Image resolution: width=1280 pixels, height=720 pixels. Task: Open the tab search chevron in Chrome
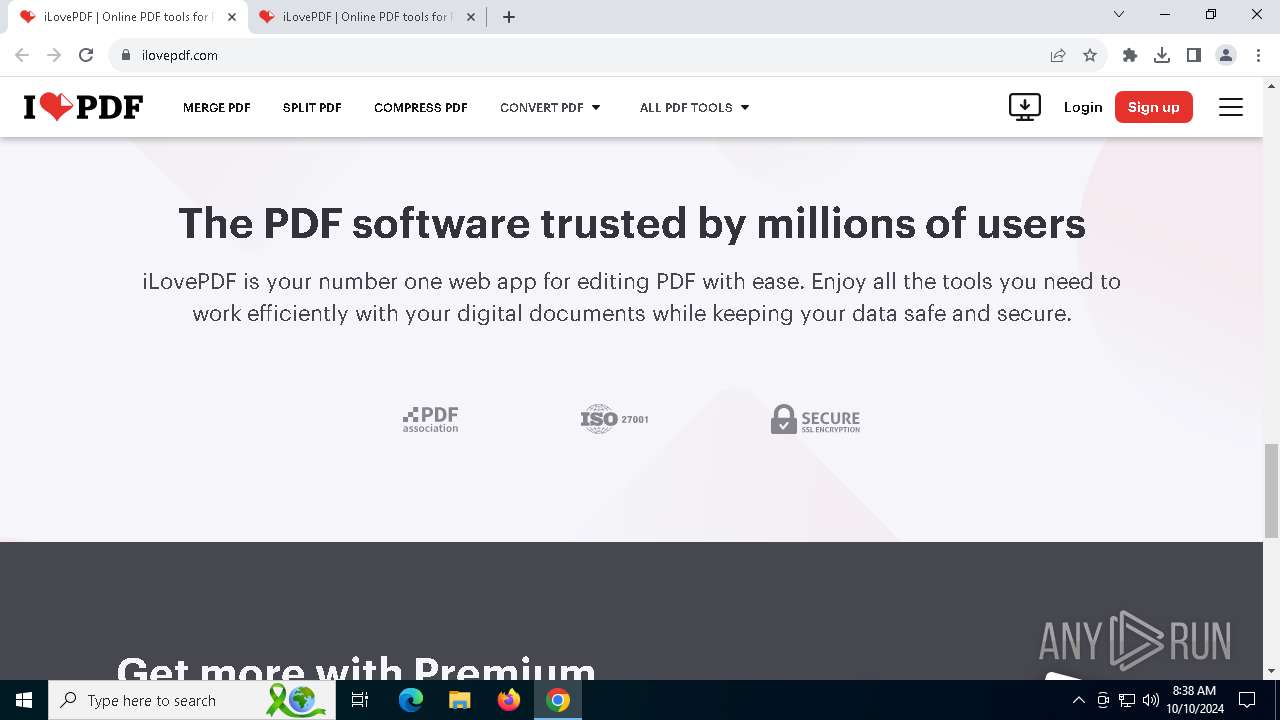(x=1119, y=15)
